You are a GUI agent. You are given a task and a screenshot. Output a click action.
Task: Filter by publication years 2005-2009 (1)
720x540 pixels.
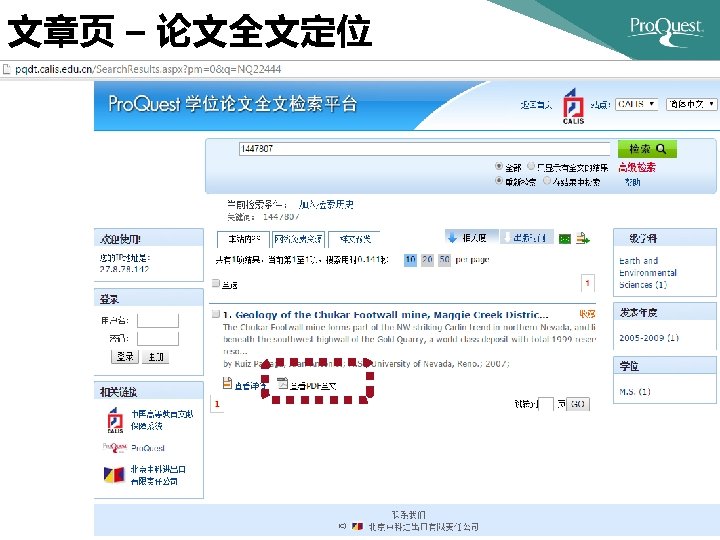coord(649,338)
